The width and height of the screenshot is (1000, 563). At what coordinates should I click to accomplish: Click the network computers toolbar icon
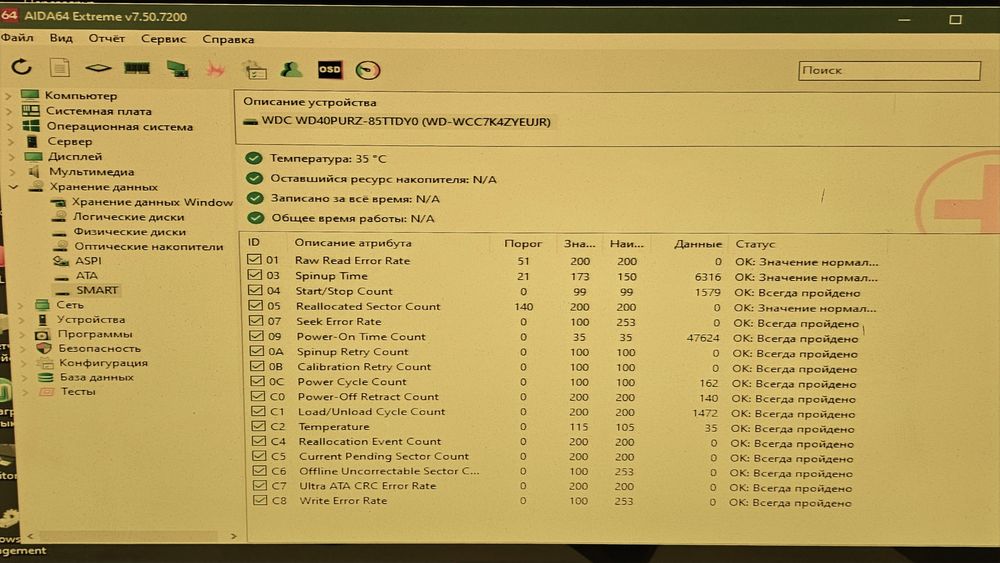pyautogui.click(x=177, y=68)
